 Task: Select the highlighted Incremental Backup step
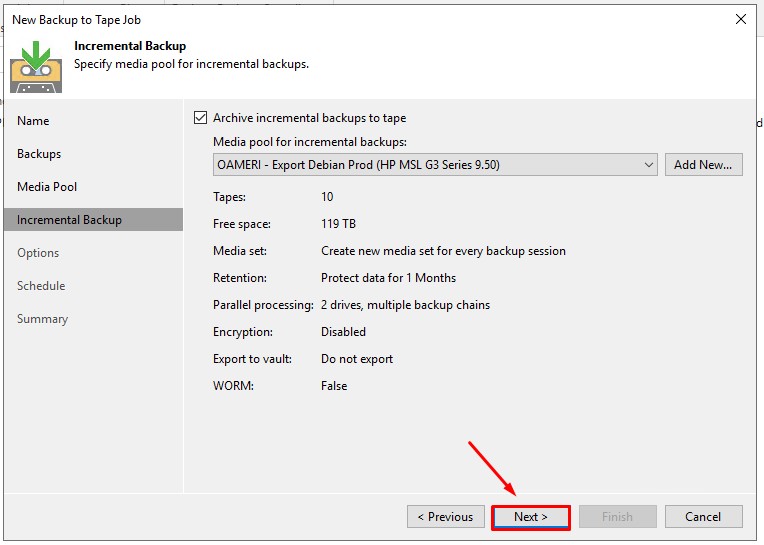pyautogui.click(x=69, y=220)
